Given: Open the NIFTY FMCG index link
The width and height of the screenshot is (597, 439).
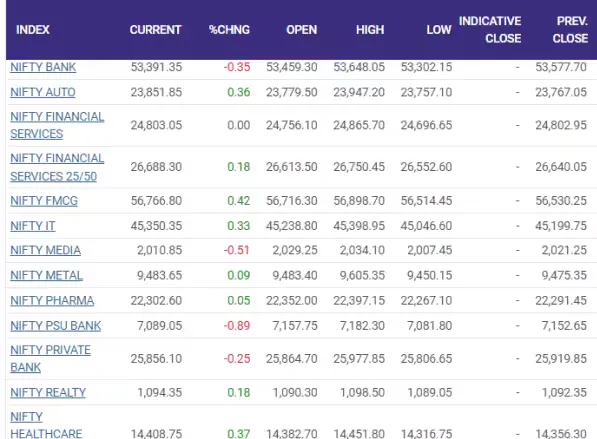Looking at the screenshot, I should click(44, 201).
